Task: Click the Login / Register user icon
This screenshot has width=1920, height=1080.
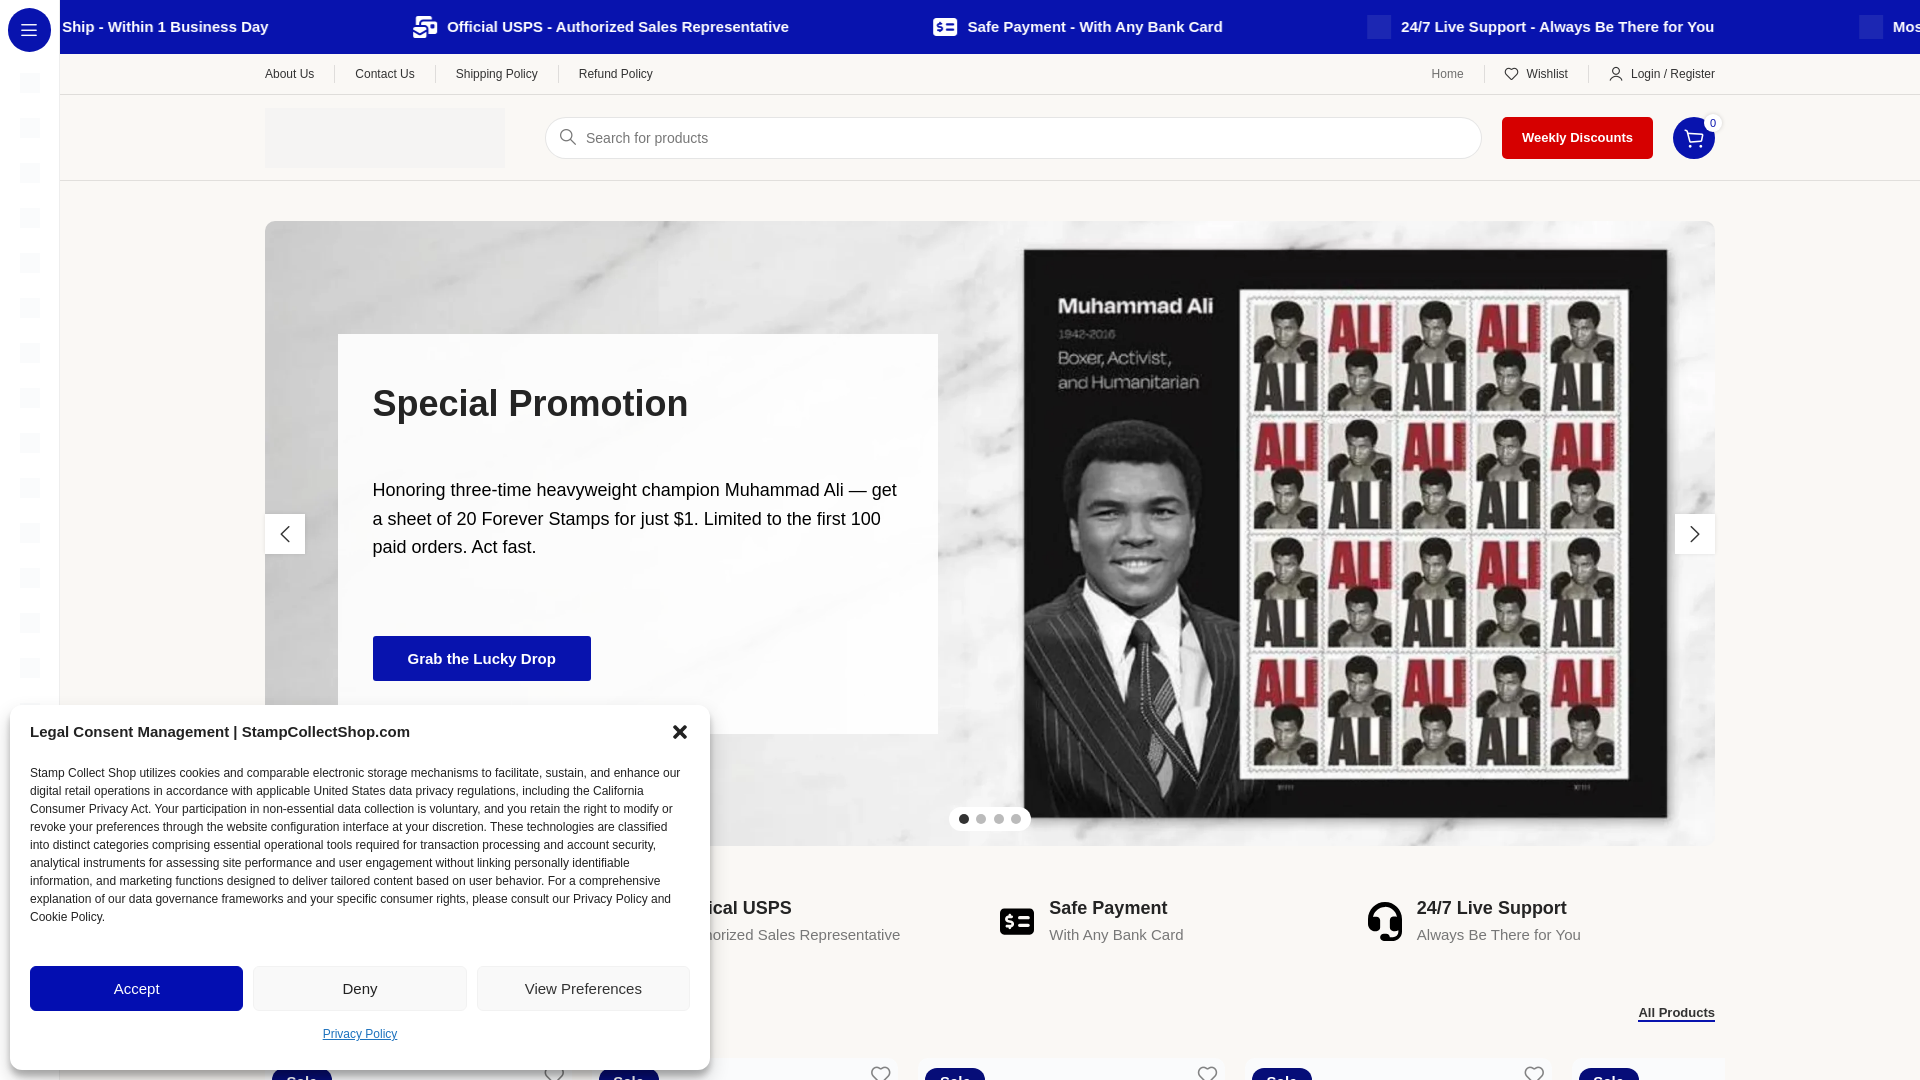Action: (1615, 74)
